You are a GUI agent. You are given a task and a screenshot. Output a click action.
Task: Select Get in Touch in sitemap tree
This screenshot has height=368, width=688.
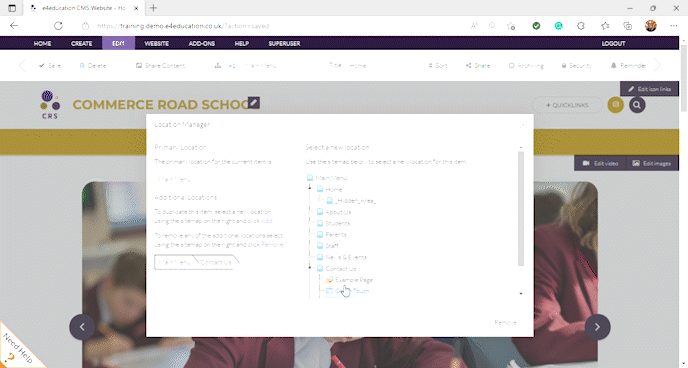click(352, 291)
